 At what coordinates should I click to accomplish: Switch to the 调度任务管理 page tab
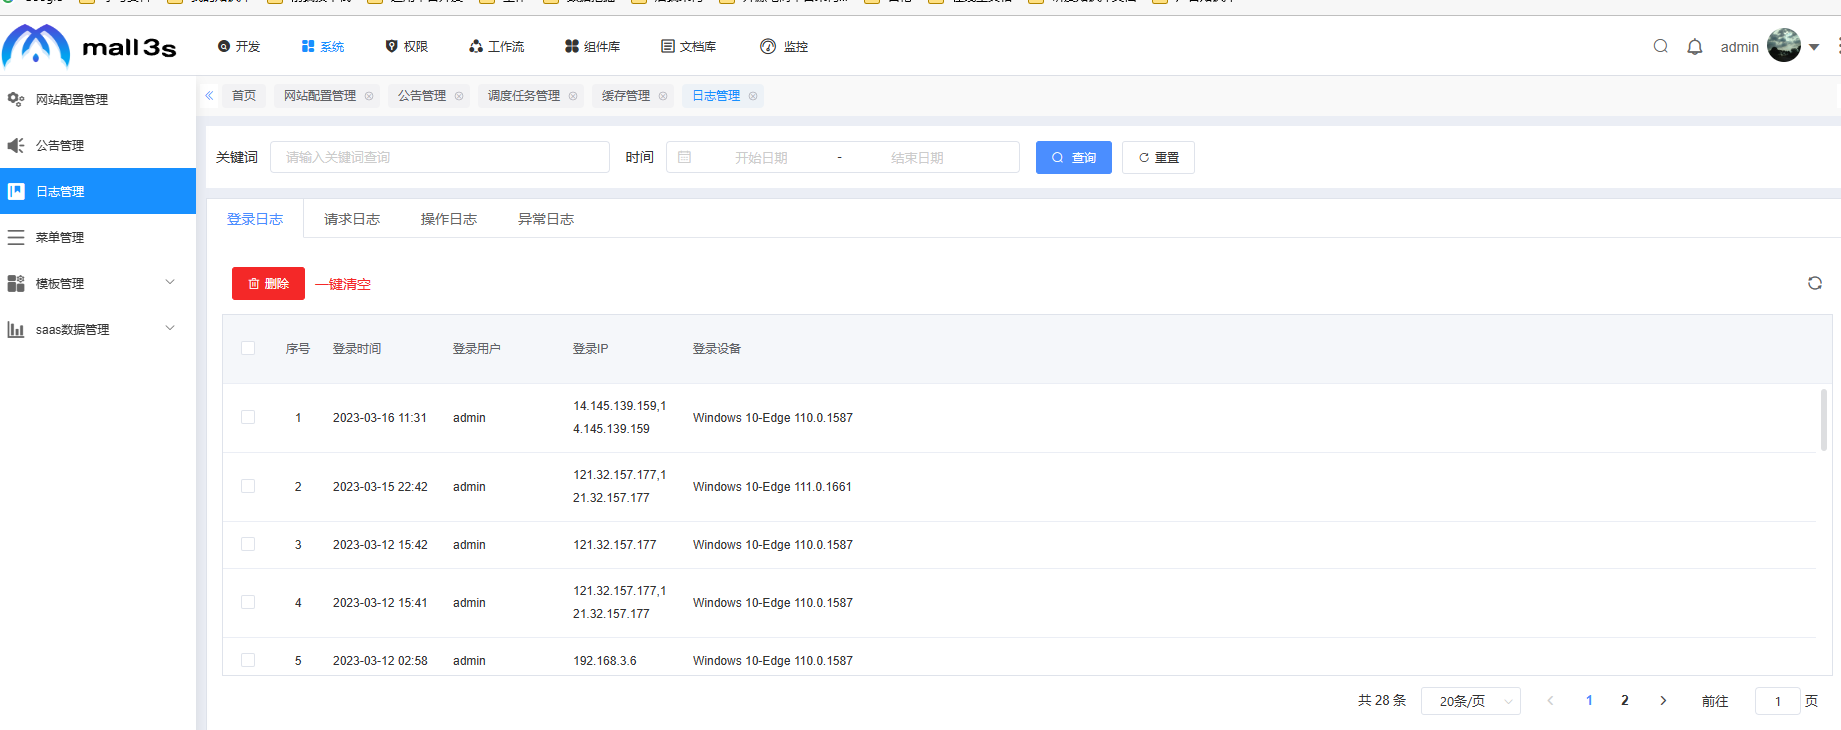(524, 96)
